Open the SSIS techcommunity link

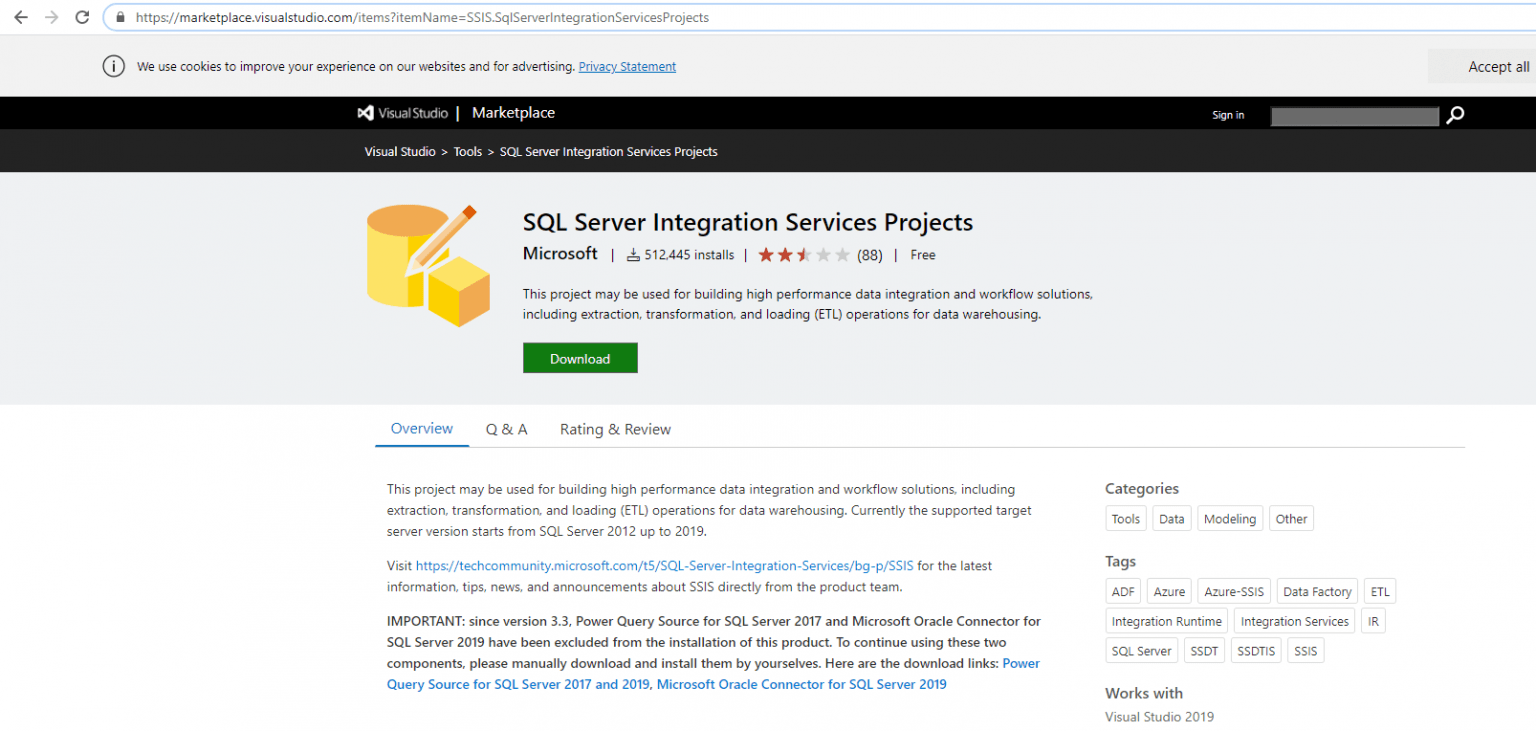(665, 565)
